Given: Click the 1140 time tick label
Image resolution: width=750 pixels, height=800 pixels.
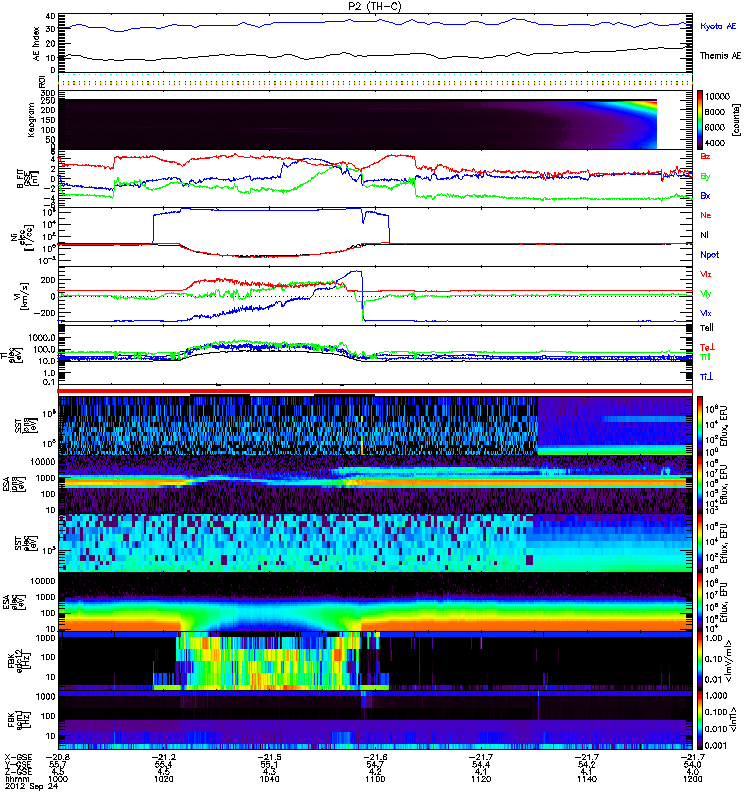Looking at the screenshot, I should pos(587,779).
